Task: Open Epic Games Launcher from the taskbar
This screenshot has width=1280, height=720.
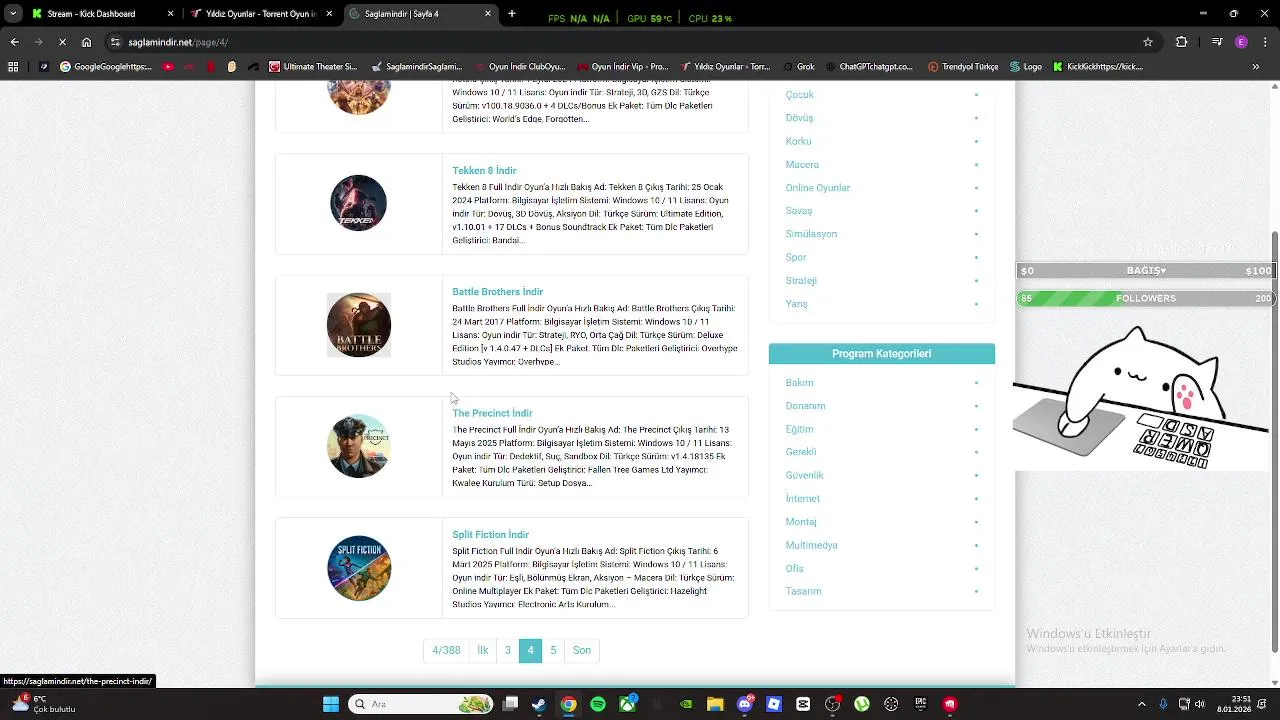Action: pyautogui.click(x=921, y=704)
